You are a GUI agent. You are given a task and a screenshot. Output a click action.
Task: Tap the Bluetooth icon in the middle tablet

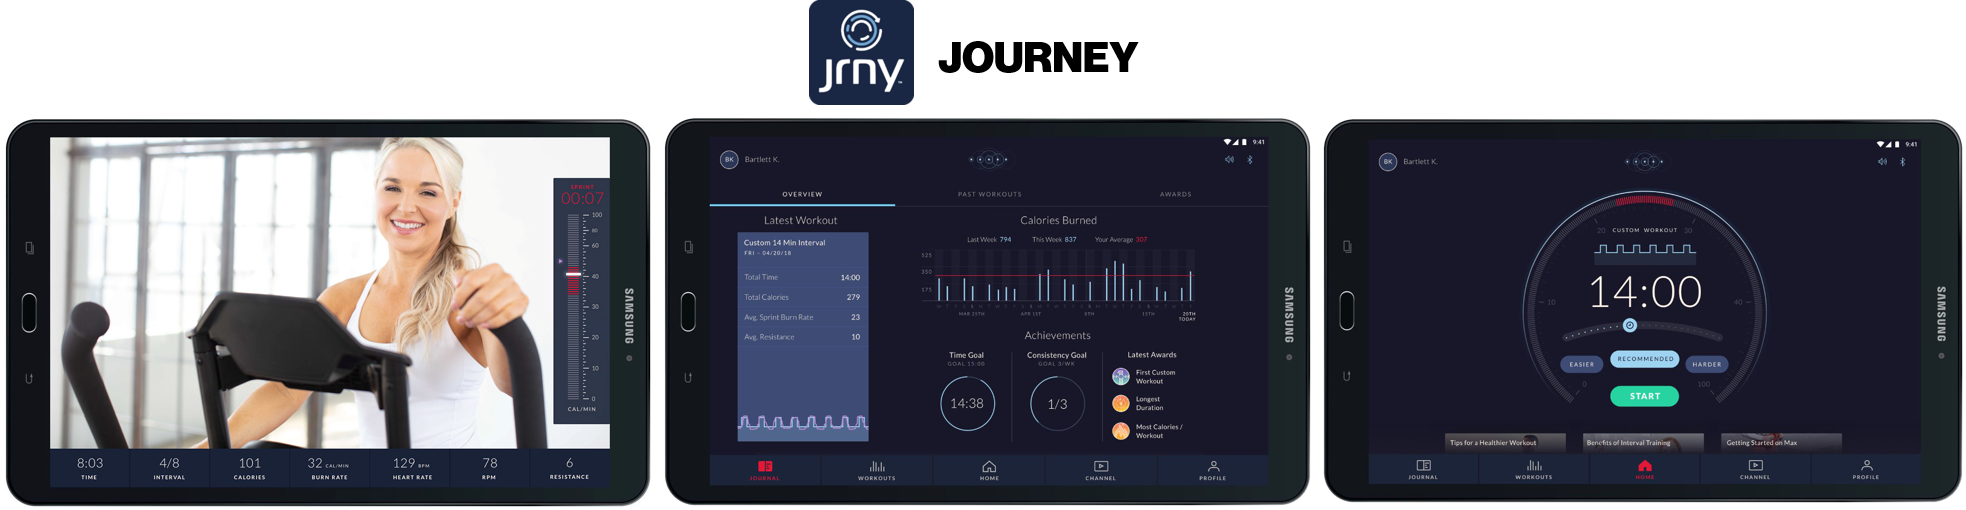pos(1250,160)
